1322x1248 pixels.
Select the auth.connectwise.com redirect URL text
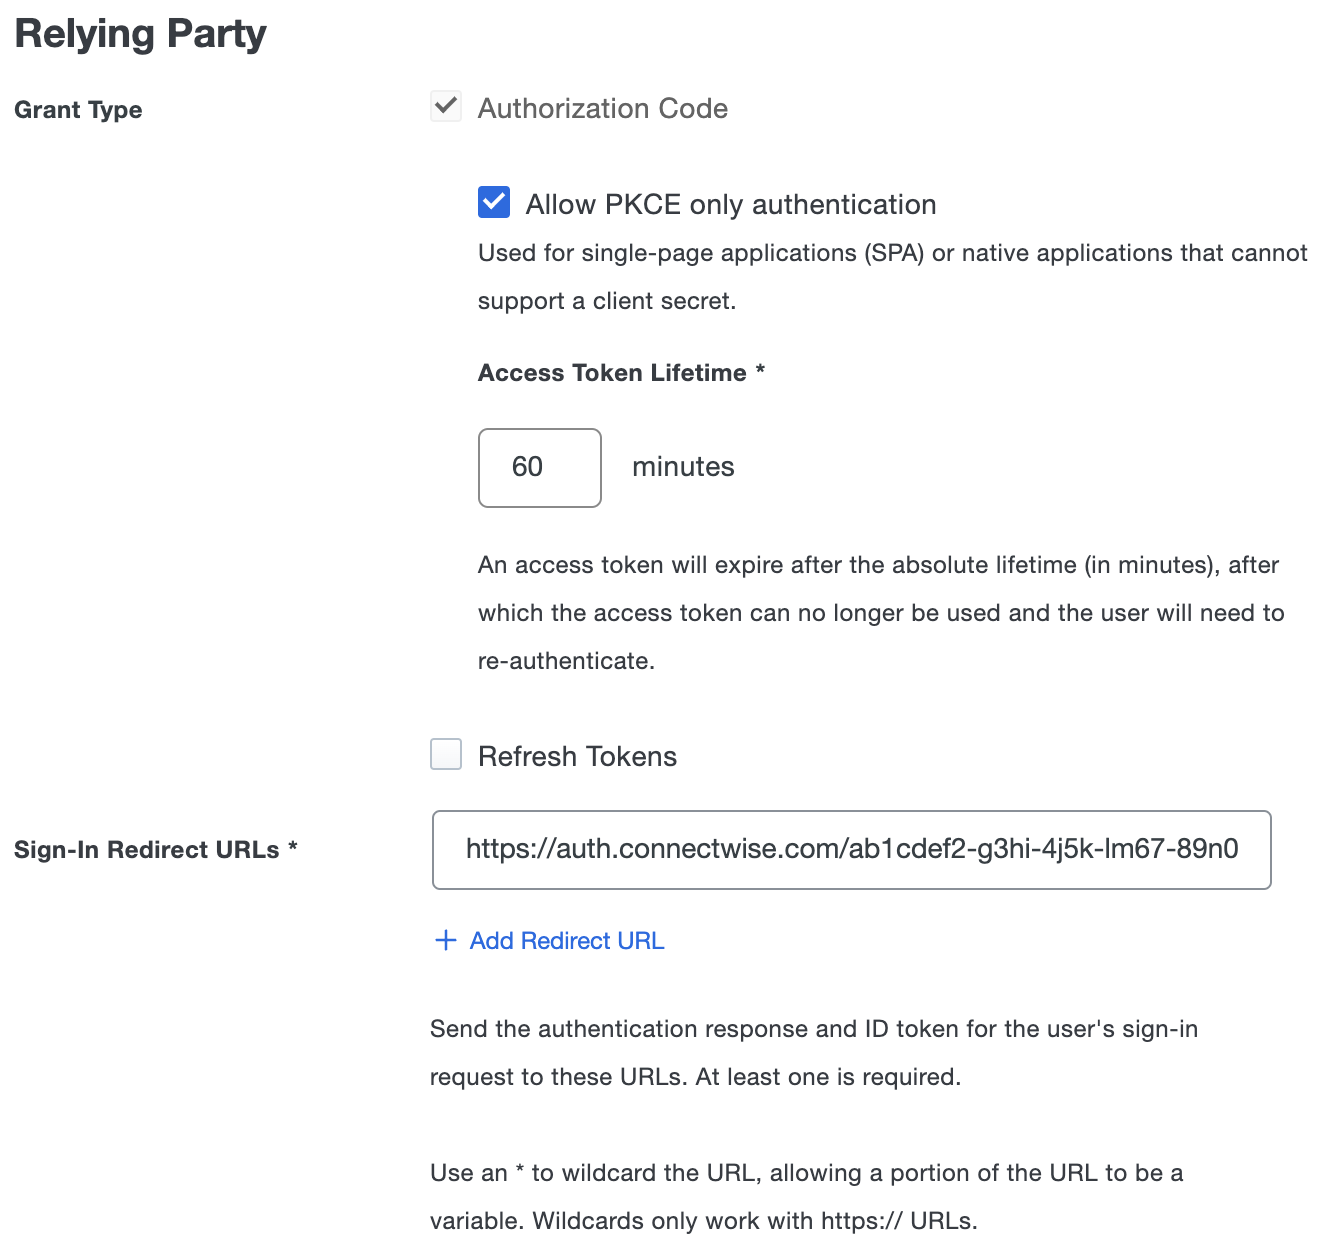[852, 850]
